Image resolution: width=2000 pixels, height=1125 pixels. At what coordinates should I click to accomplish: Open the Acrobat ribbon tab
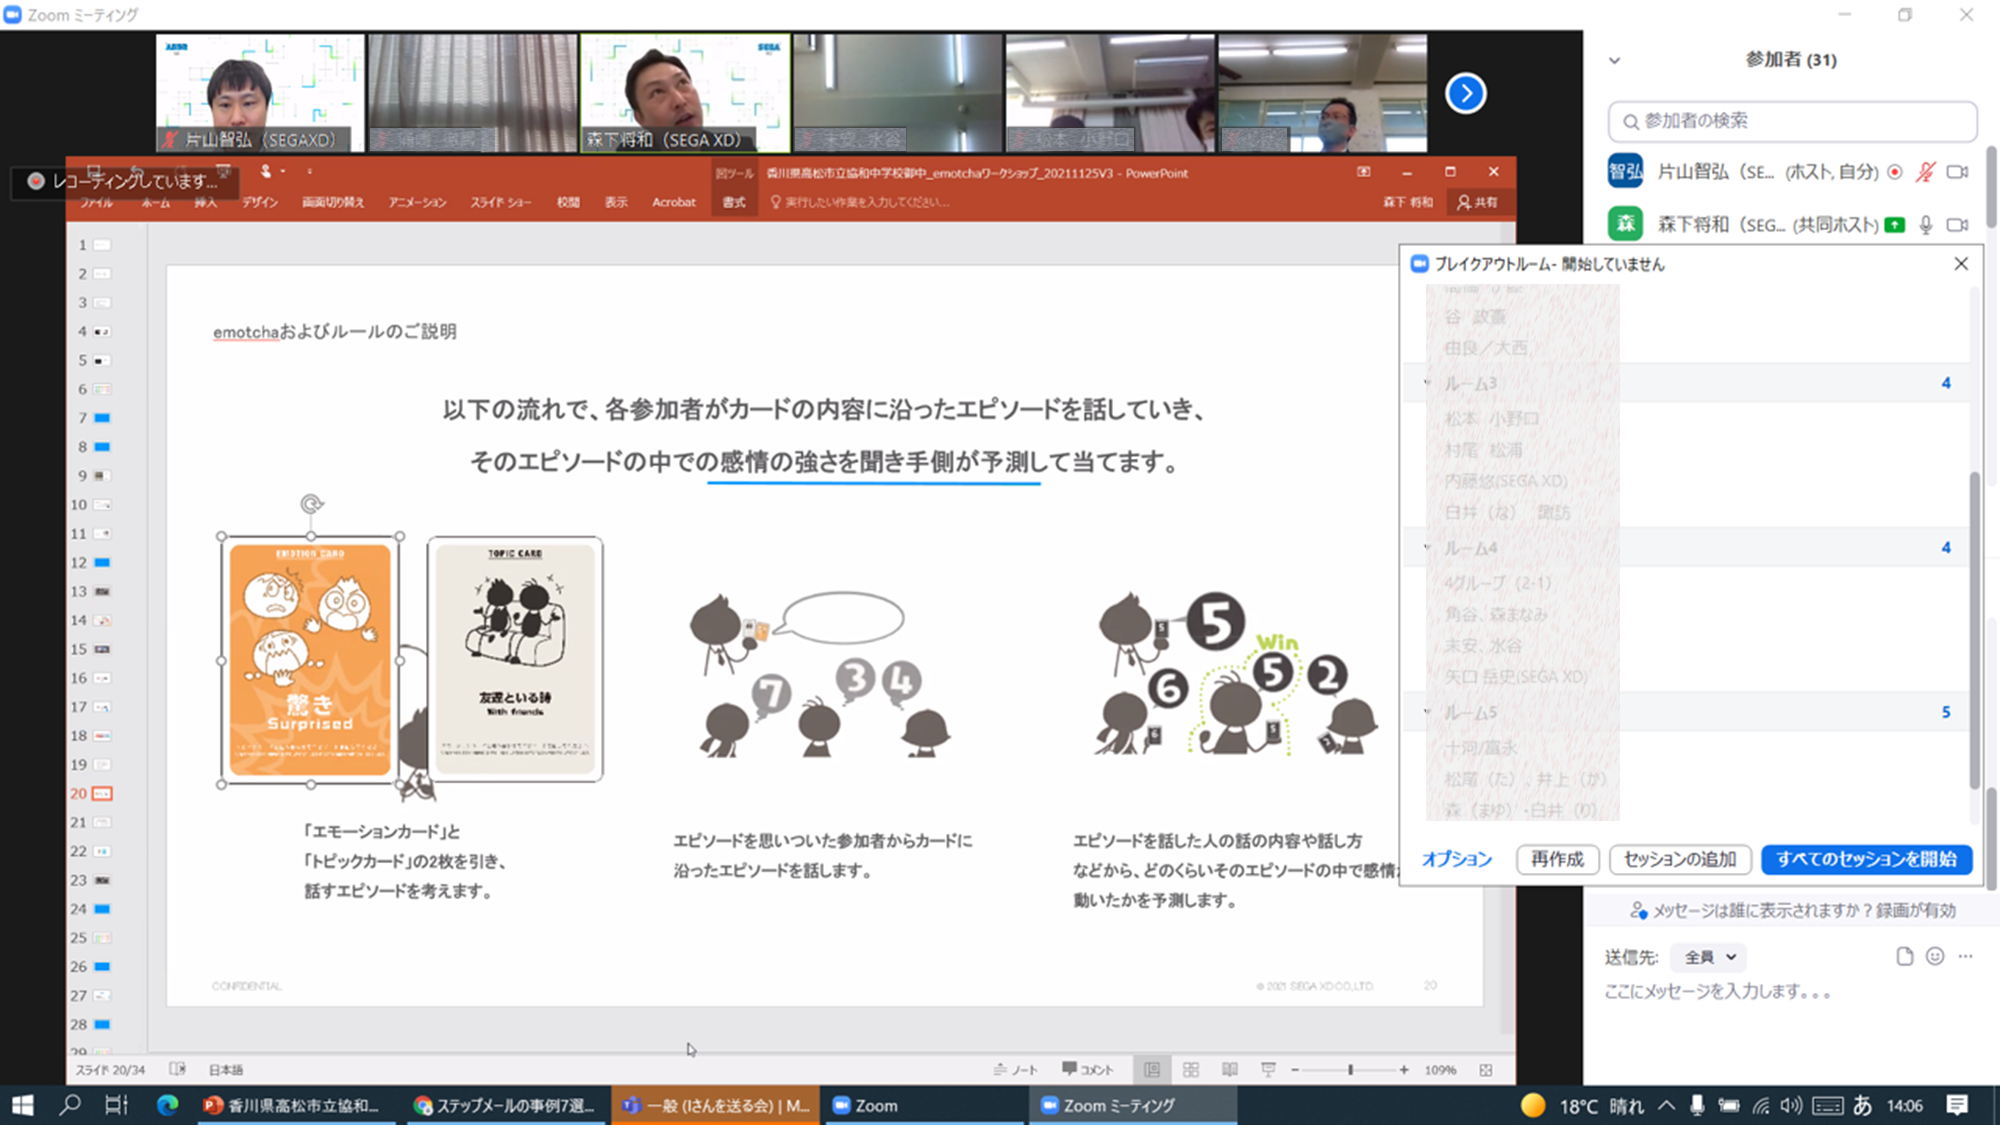(x=673, y=202)
